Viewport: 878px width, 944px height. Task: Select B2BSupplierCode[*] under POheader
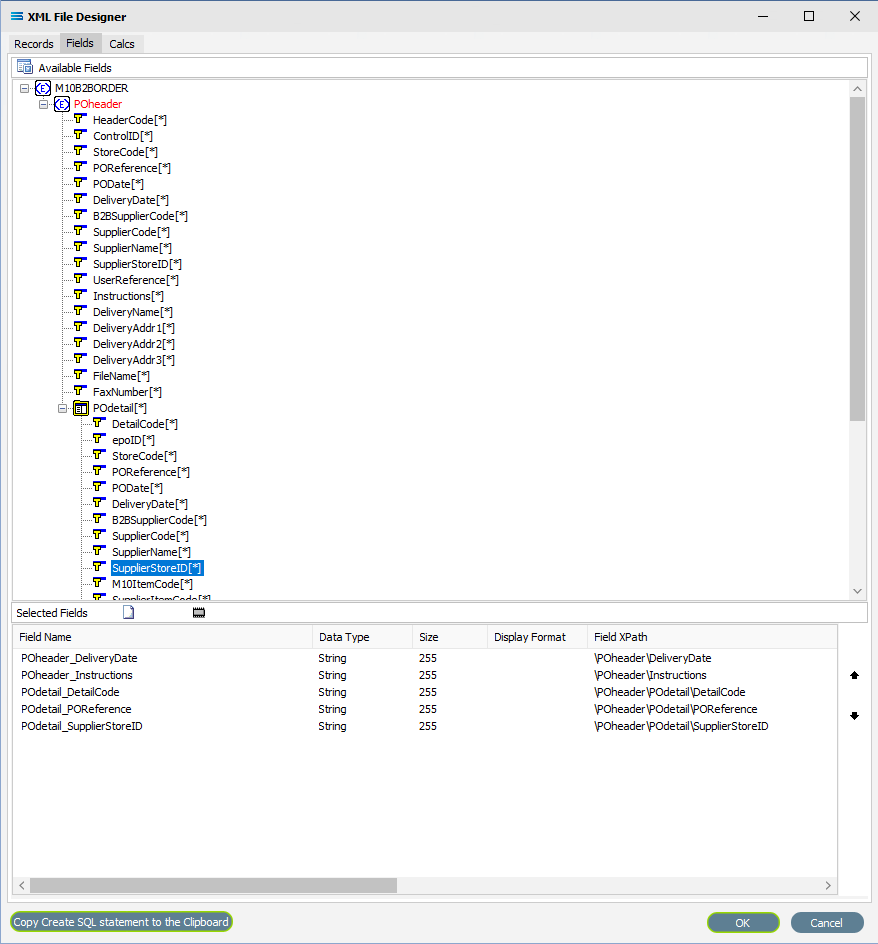(x=140, y=216)
